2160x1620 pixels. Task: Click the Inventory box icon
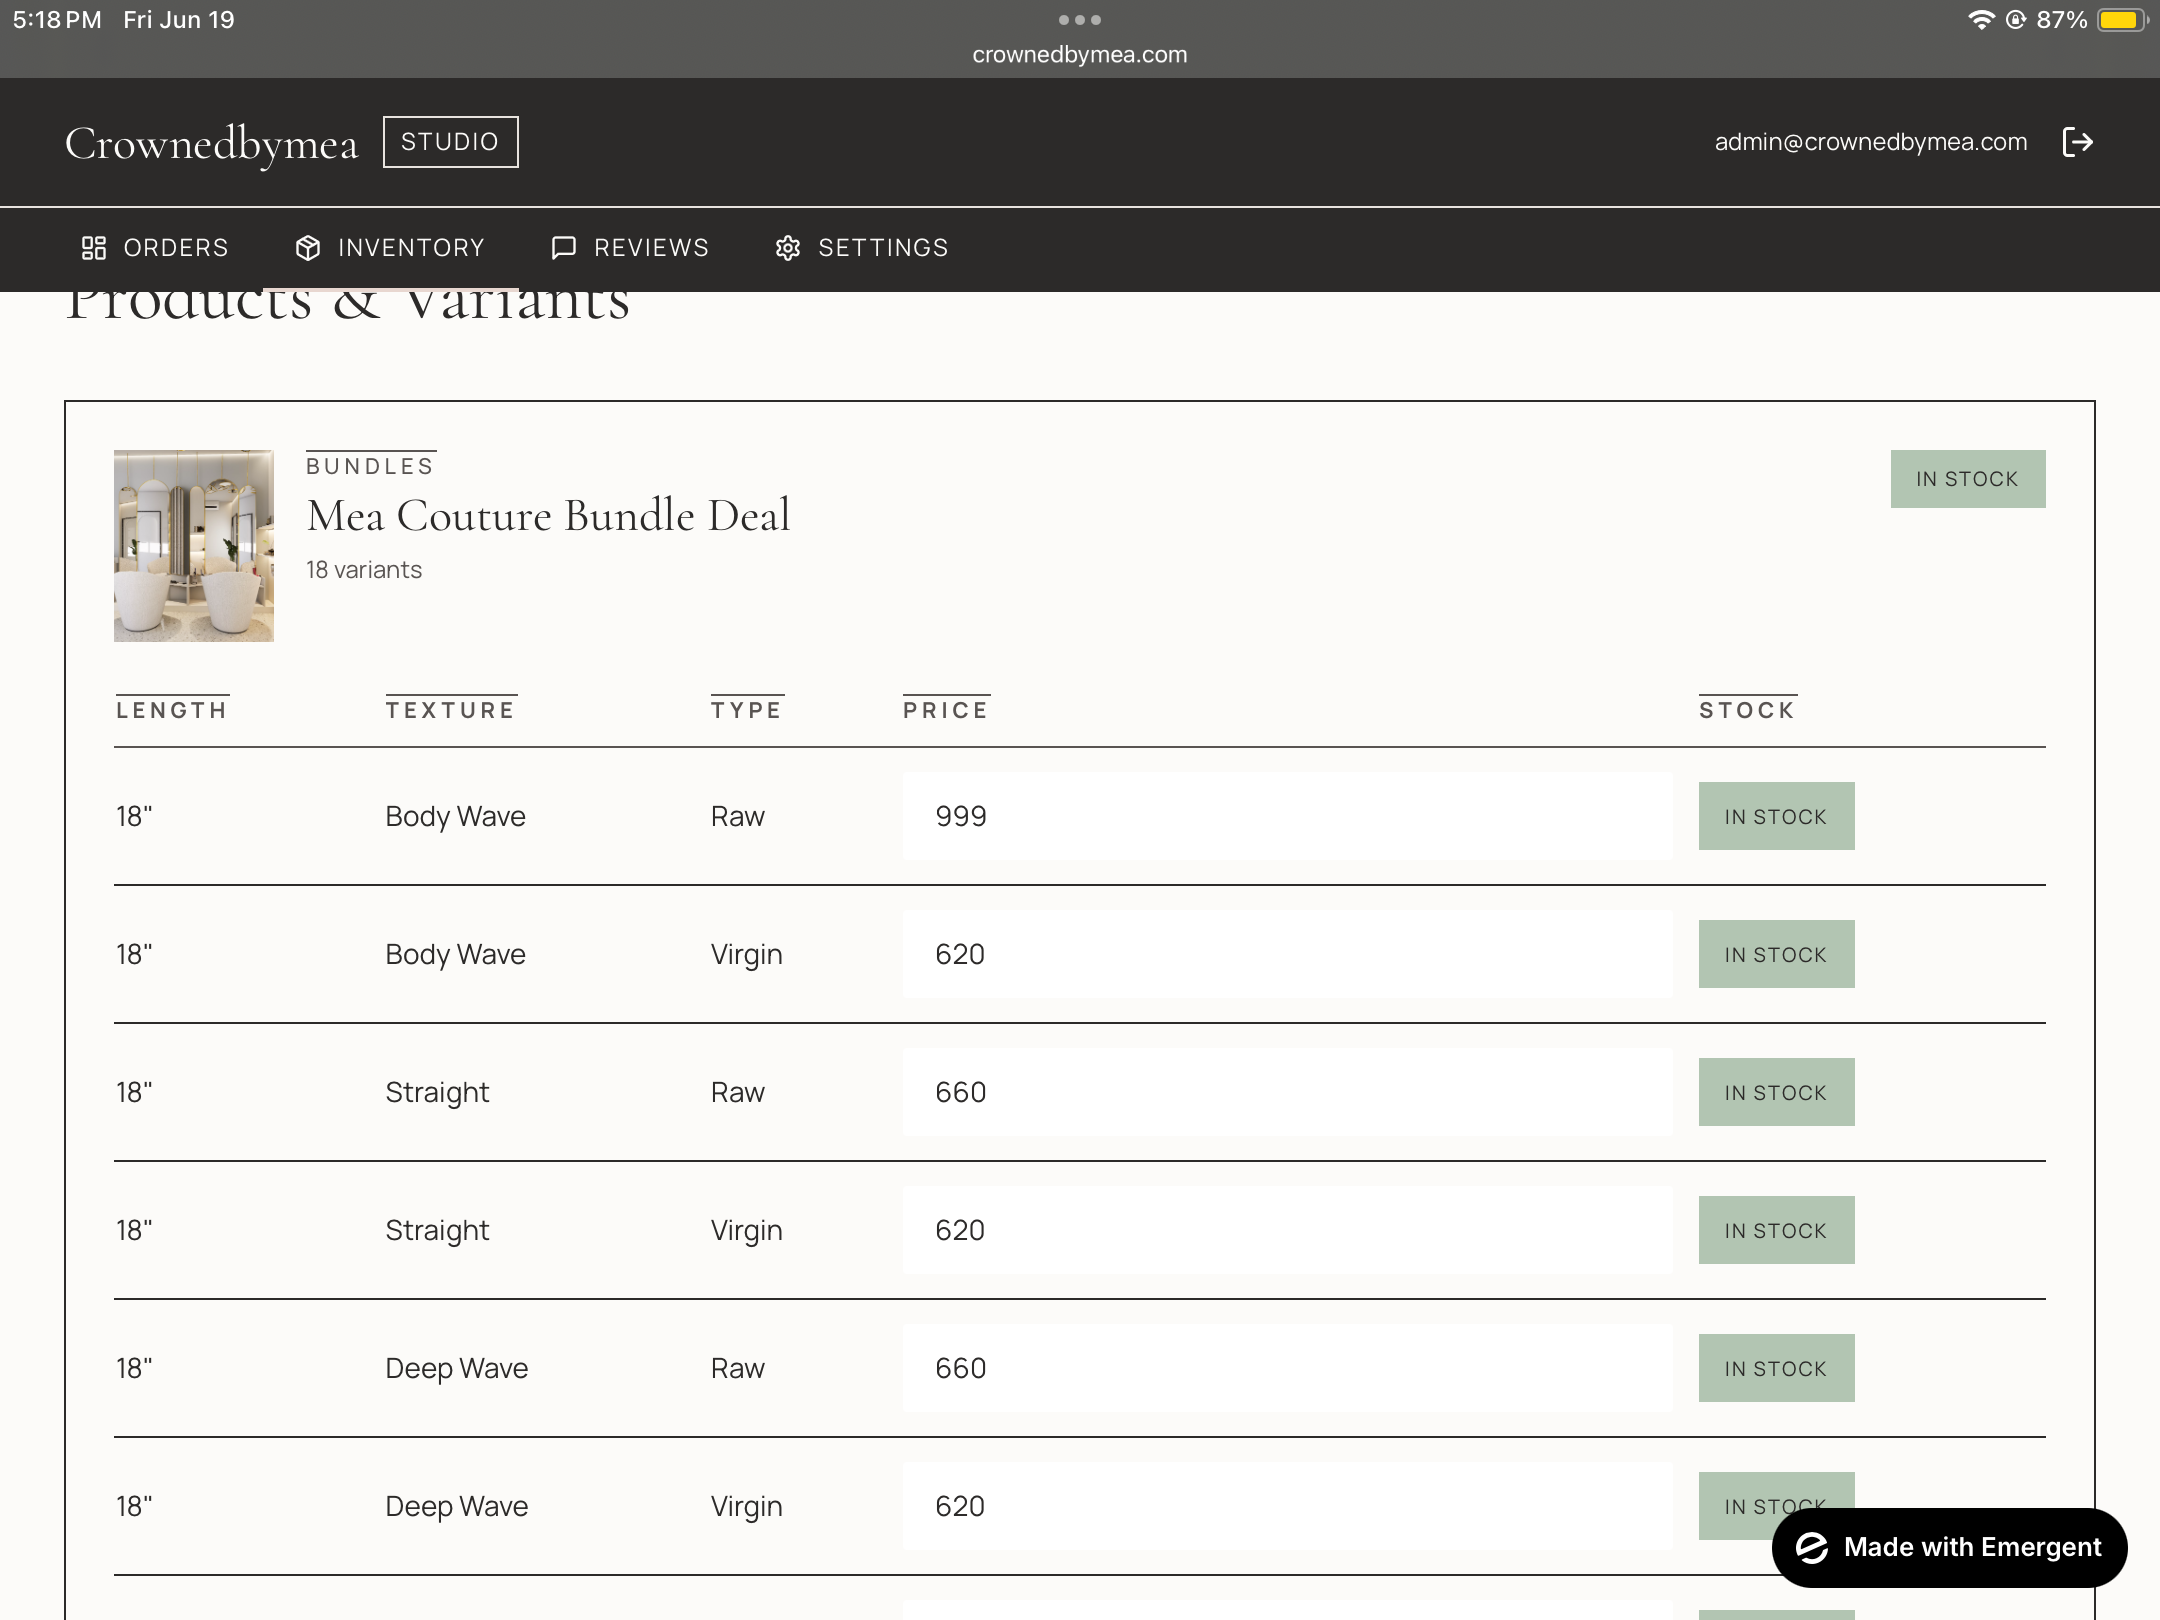tap(308, 248)
